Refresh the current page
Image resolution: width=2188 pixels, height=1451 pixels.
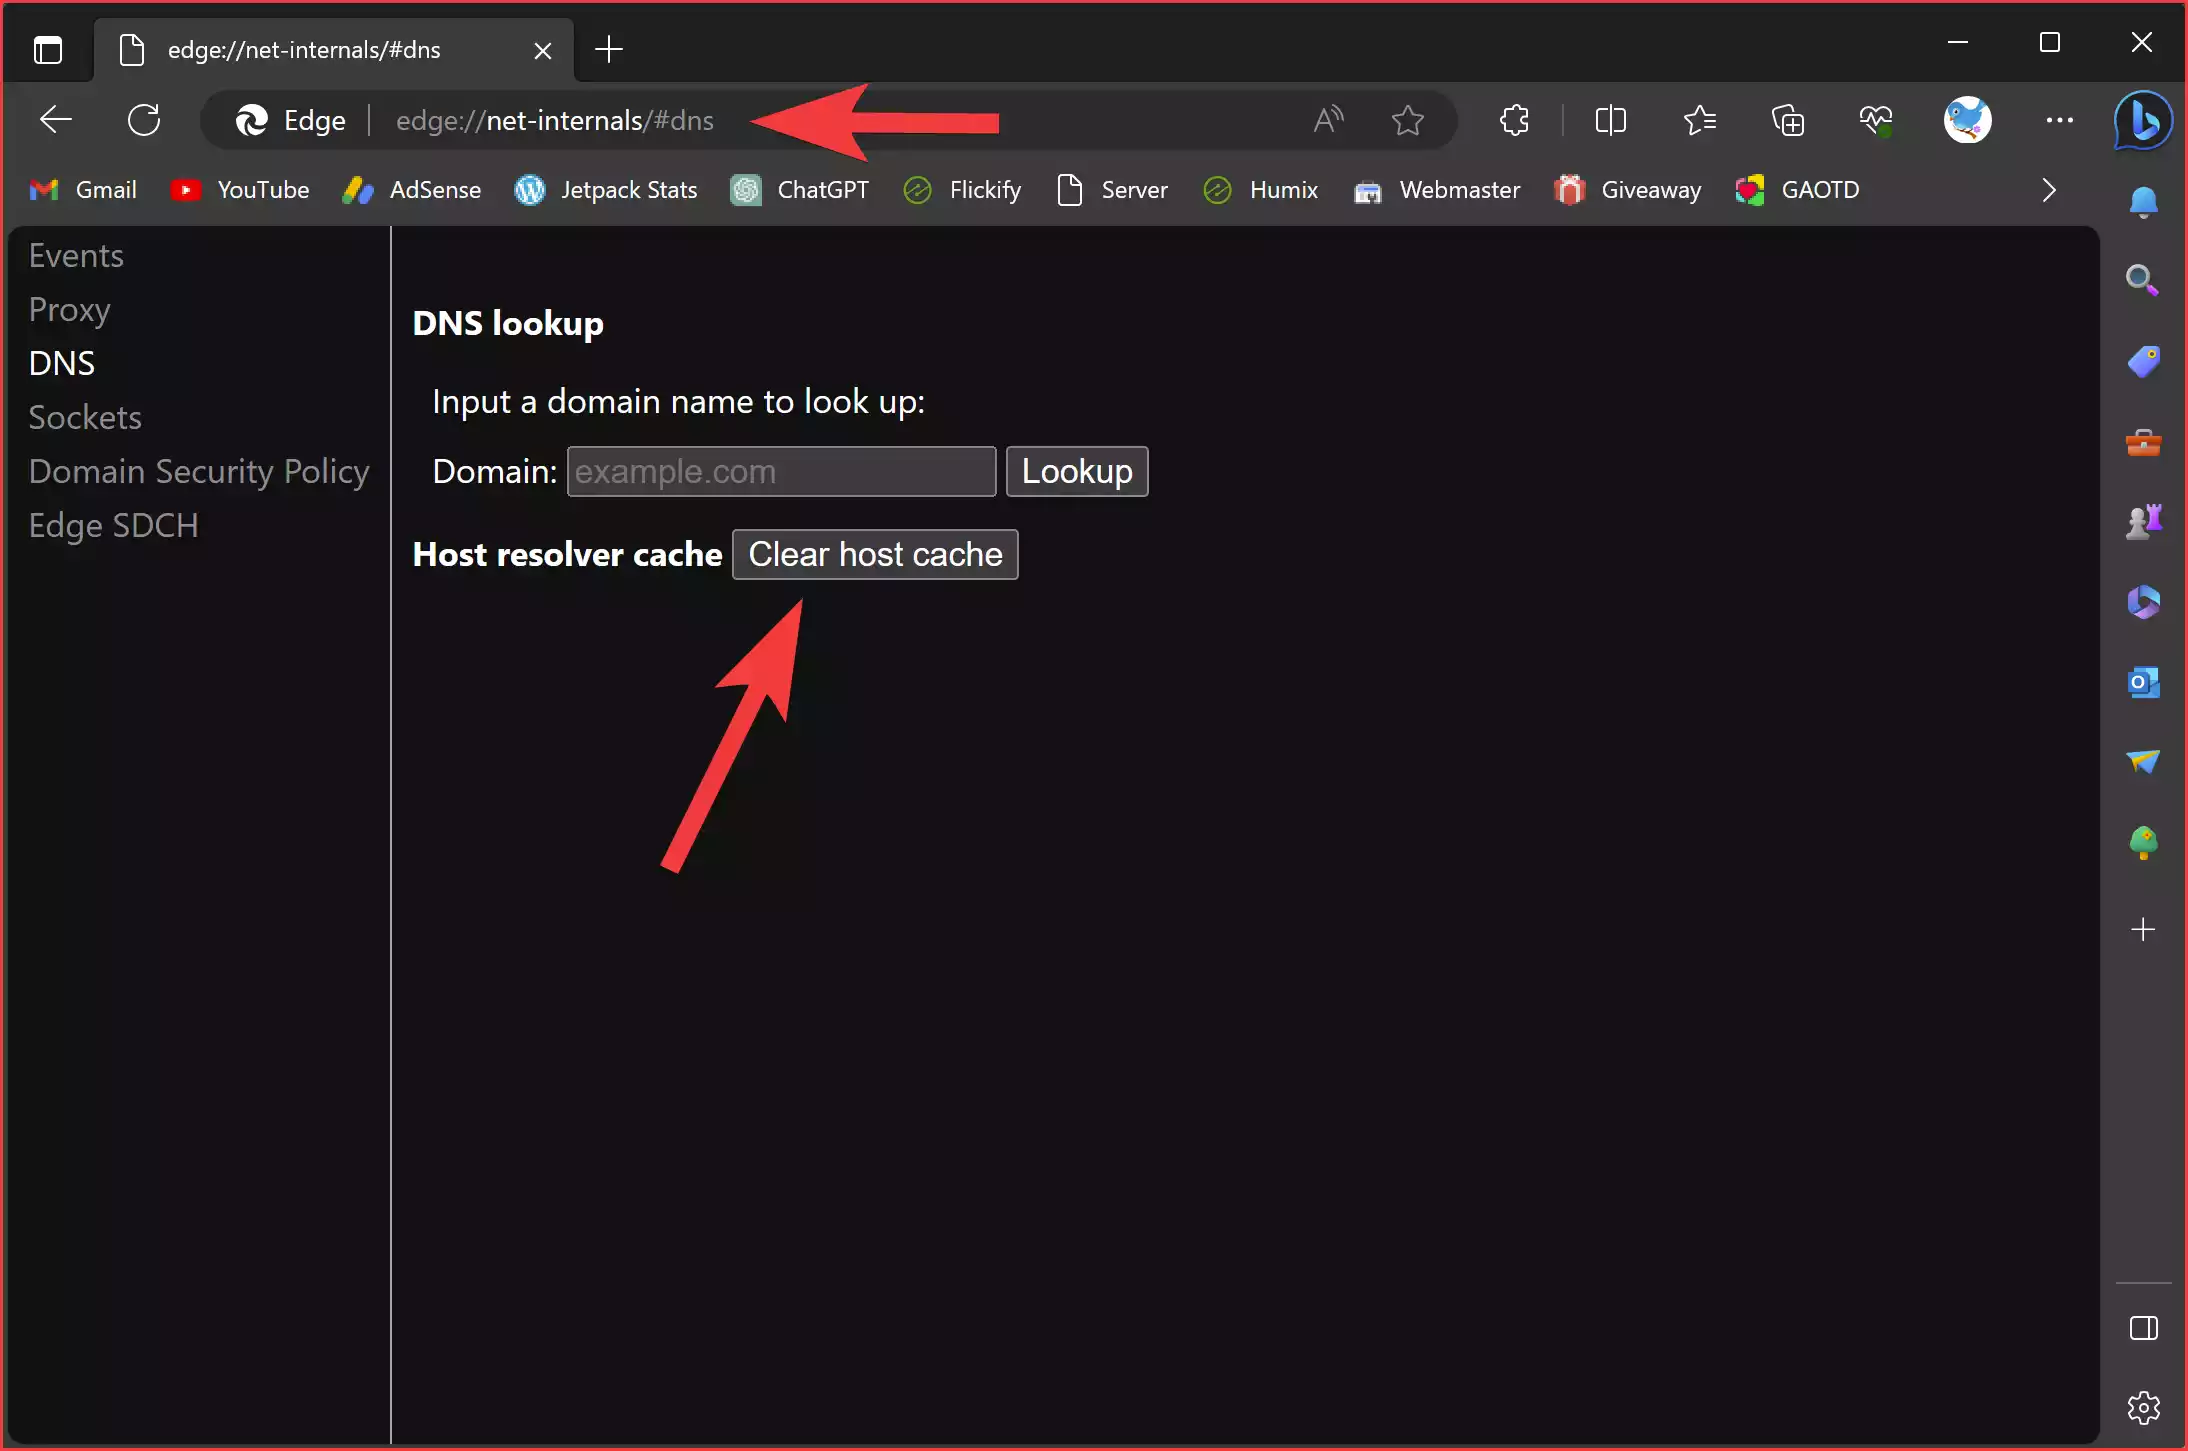pos(144,120)
